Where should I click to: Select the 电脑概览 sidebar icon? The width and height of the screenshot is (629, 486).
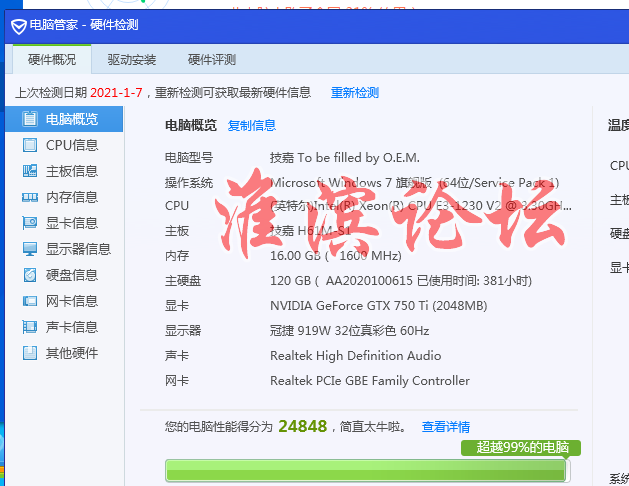[x=30, y=119]
